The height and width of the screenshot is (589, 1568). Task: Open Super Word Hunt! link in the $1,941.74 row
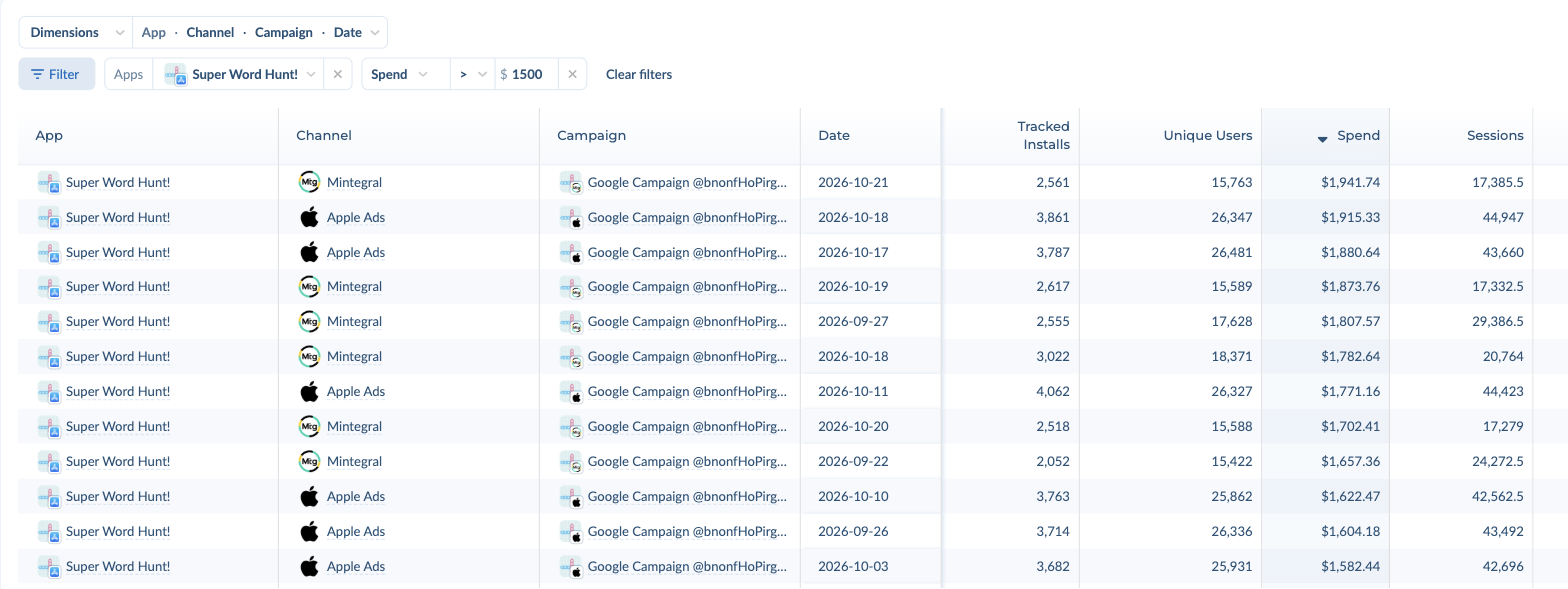pos(118,182)
